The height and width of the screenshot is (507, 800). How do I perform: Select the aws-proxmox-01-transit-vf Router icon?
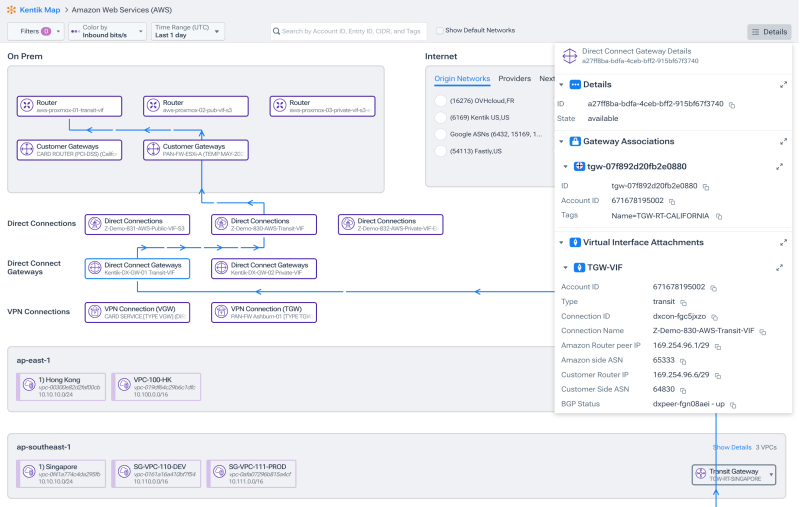pyautogui.click(x=27, y=106)
